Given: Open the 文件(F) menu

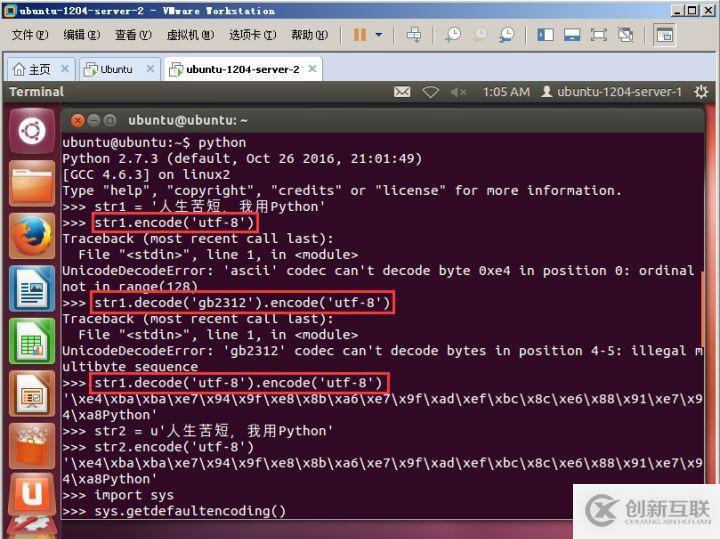Looking at the screenshot, I should (30, 35).
